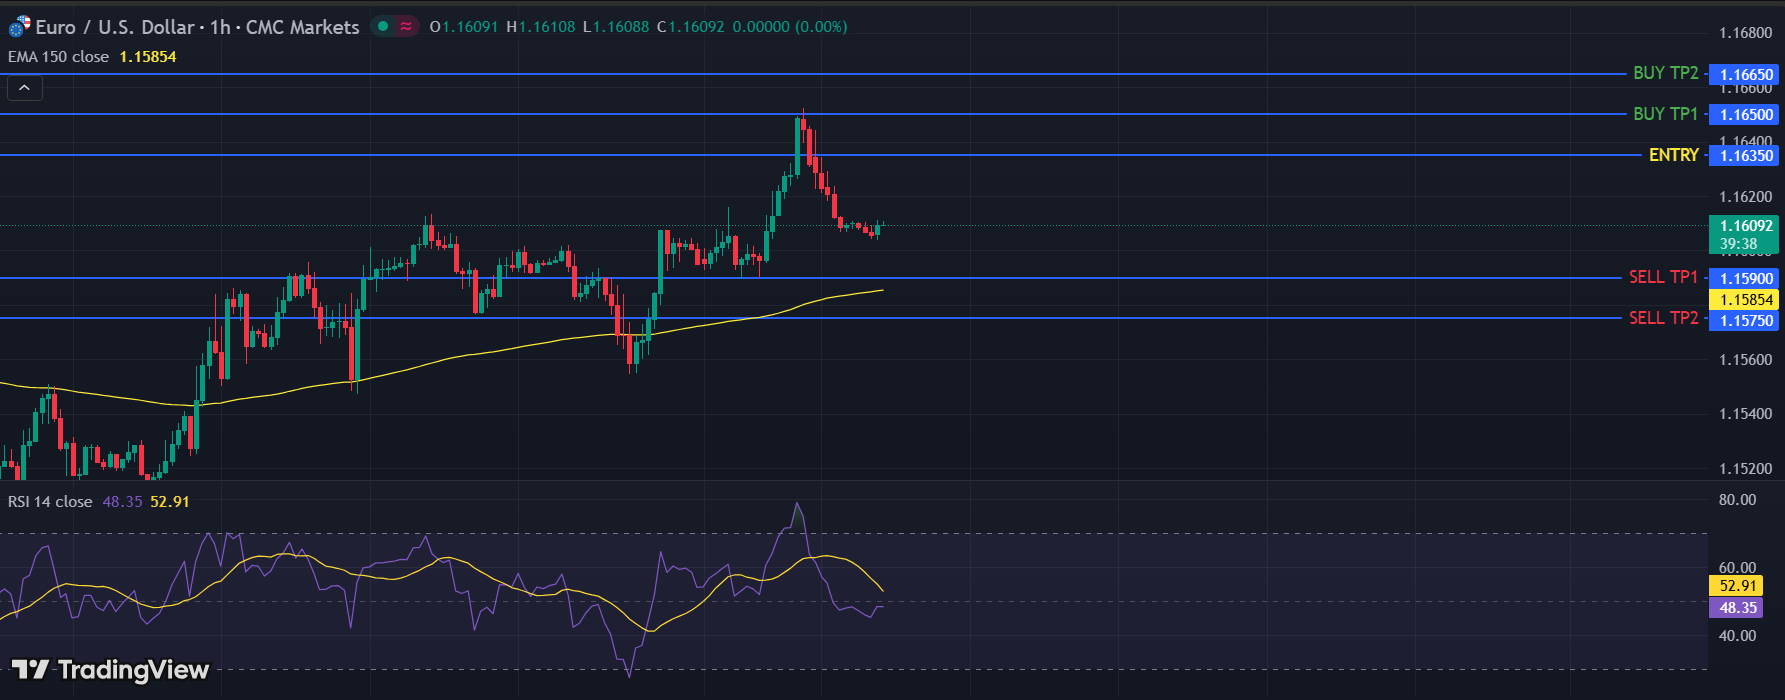Image resolution: width=1785 pixels, height=700 pixels.
Task: Click the pink approximate-data indicator icon
Action: click(406, 27)
